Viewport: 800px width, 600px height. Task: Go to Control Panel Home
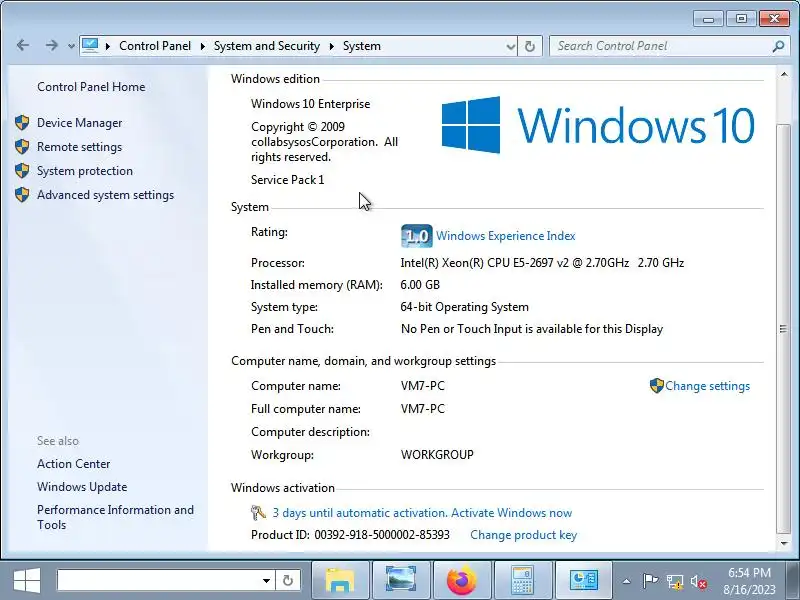point(91,87)
